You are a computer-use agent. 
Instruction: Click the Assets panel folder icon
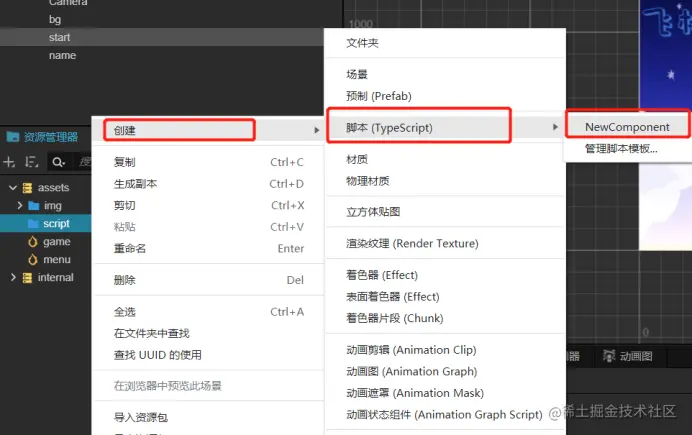tap(13, 136)
